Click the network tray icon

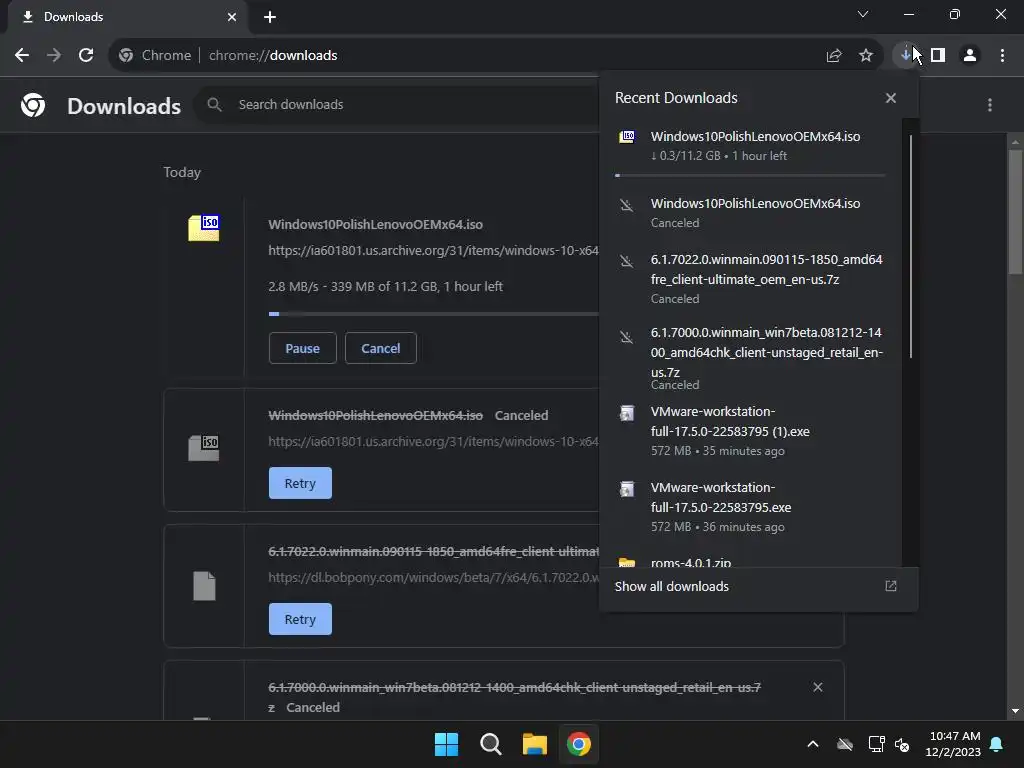[x=876, y=744]
